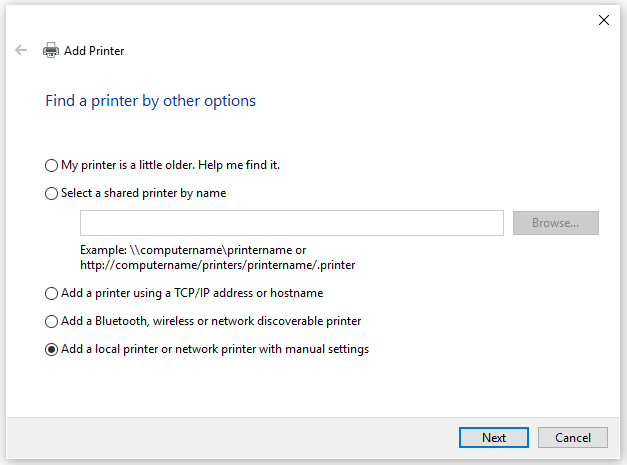627x465 pixels.
Task: Click the 'Select a shared printer by name' label text
Action: [143, 193]
